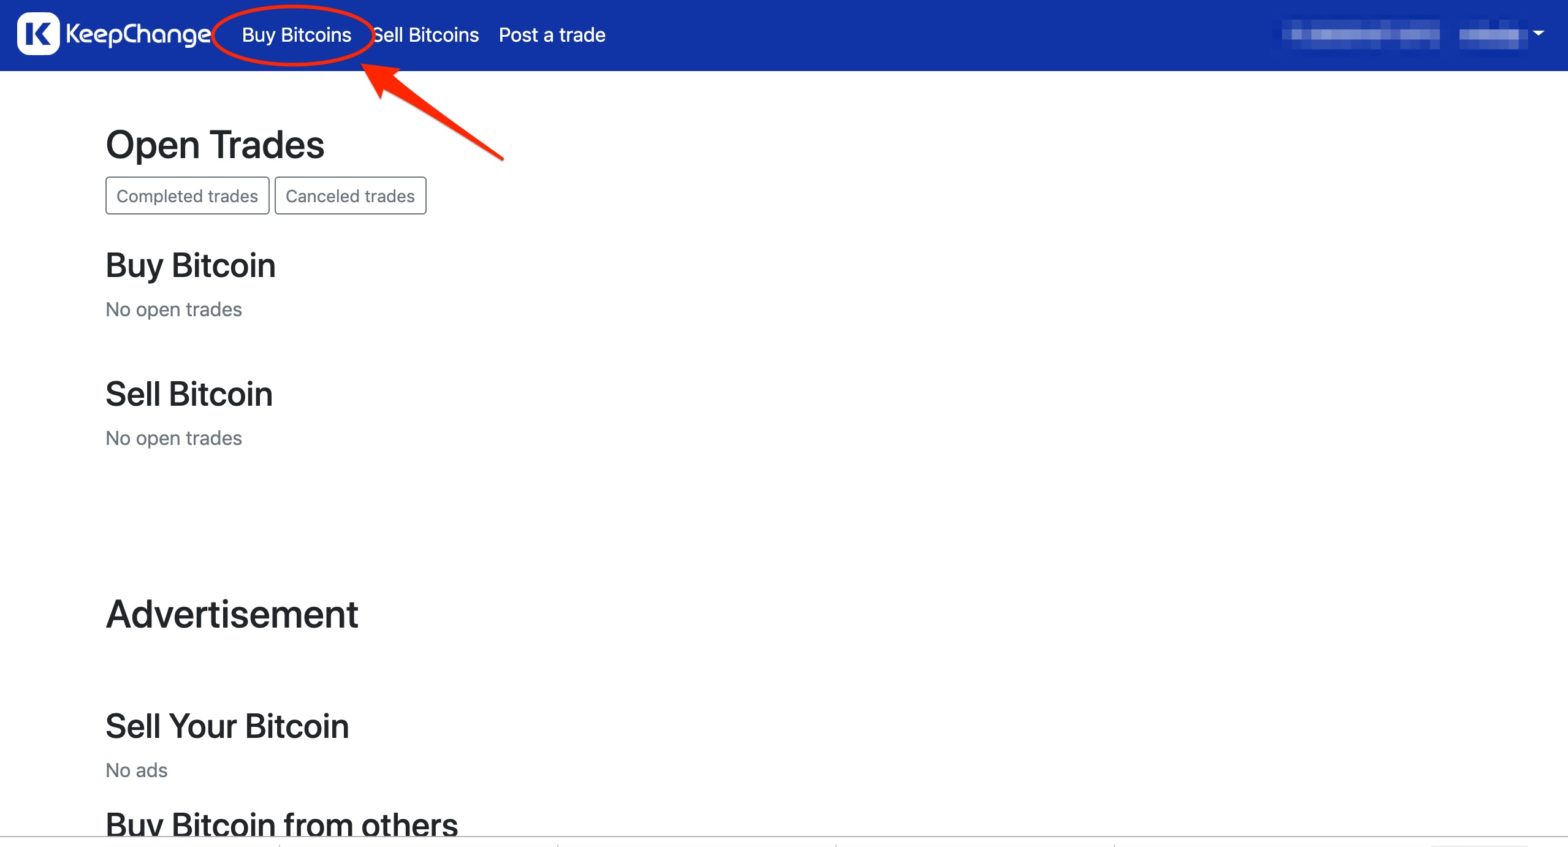1568x847 pixels.
Task: Select the Sell Your Bitcoin heading
Action: 227,726
